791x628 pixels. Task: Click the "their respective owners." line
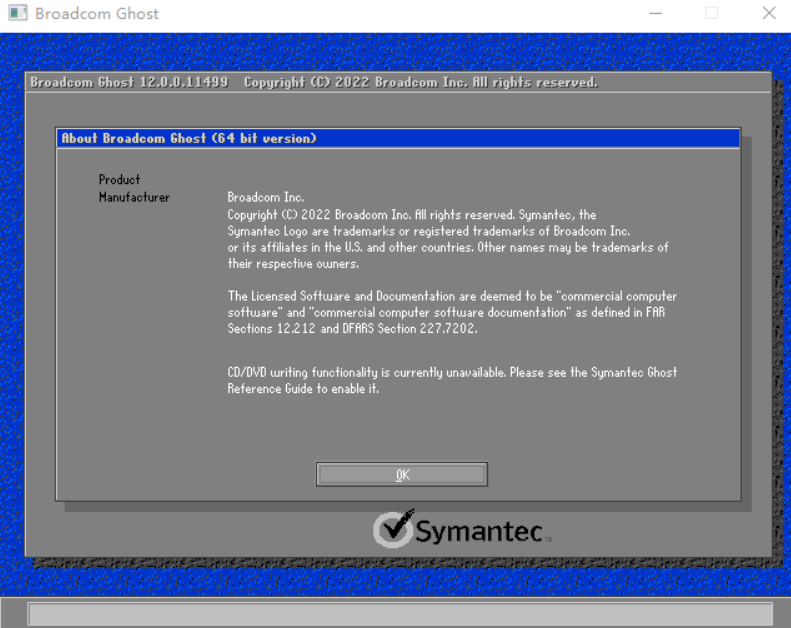tap(293, 264)
